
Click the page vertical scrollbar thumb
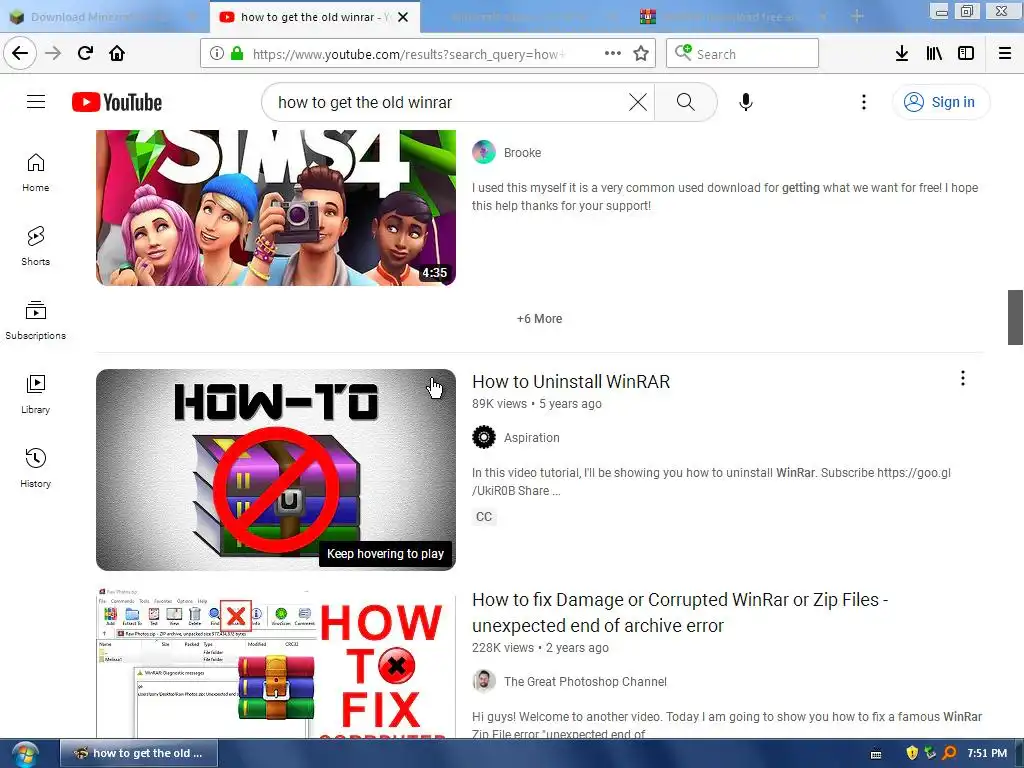(1015, 317)
